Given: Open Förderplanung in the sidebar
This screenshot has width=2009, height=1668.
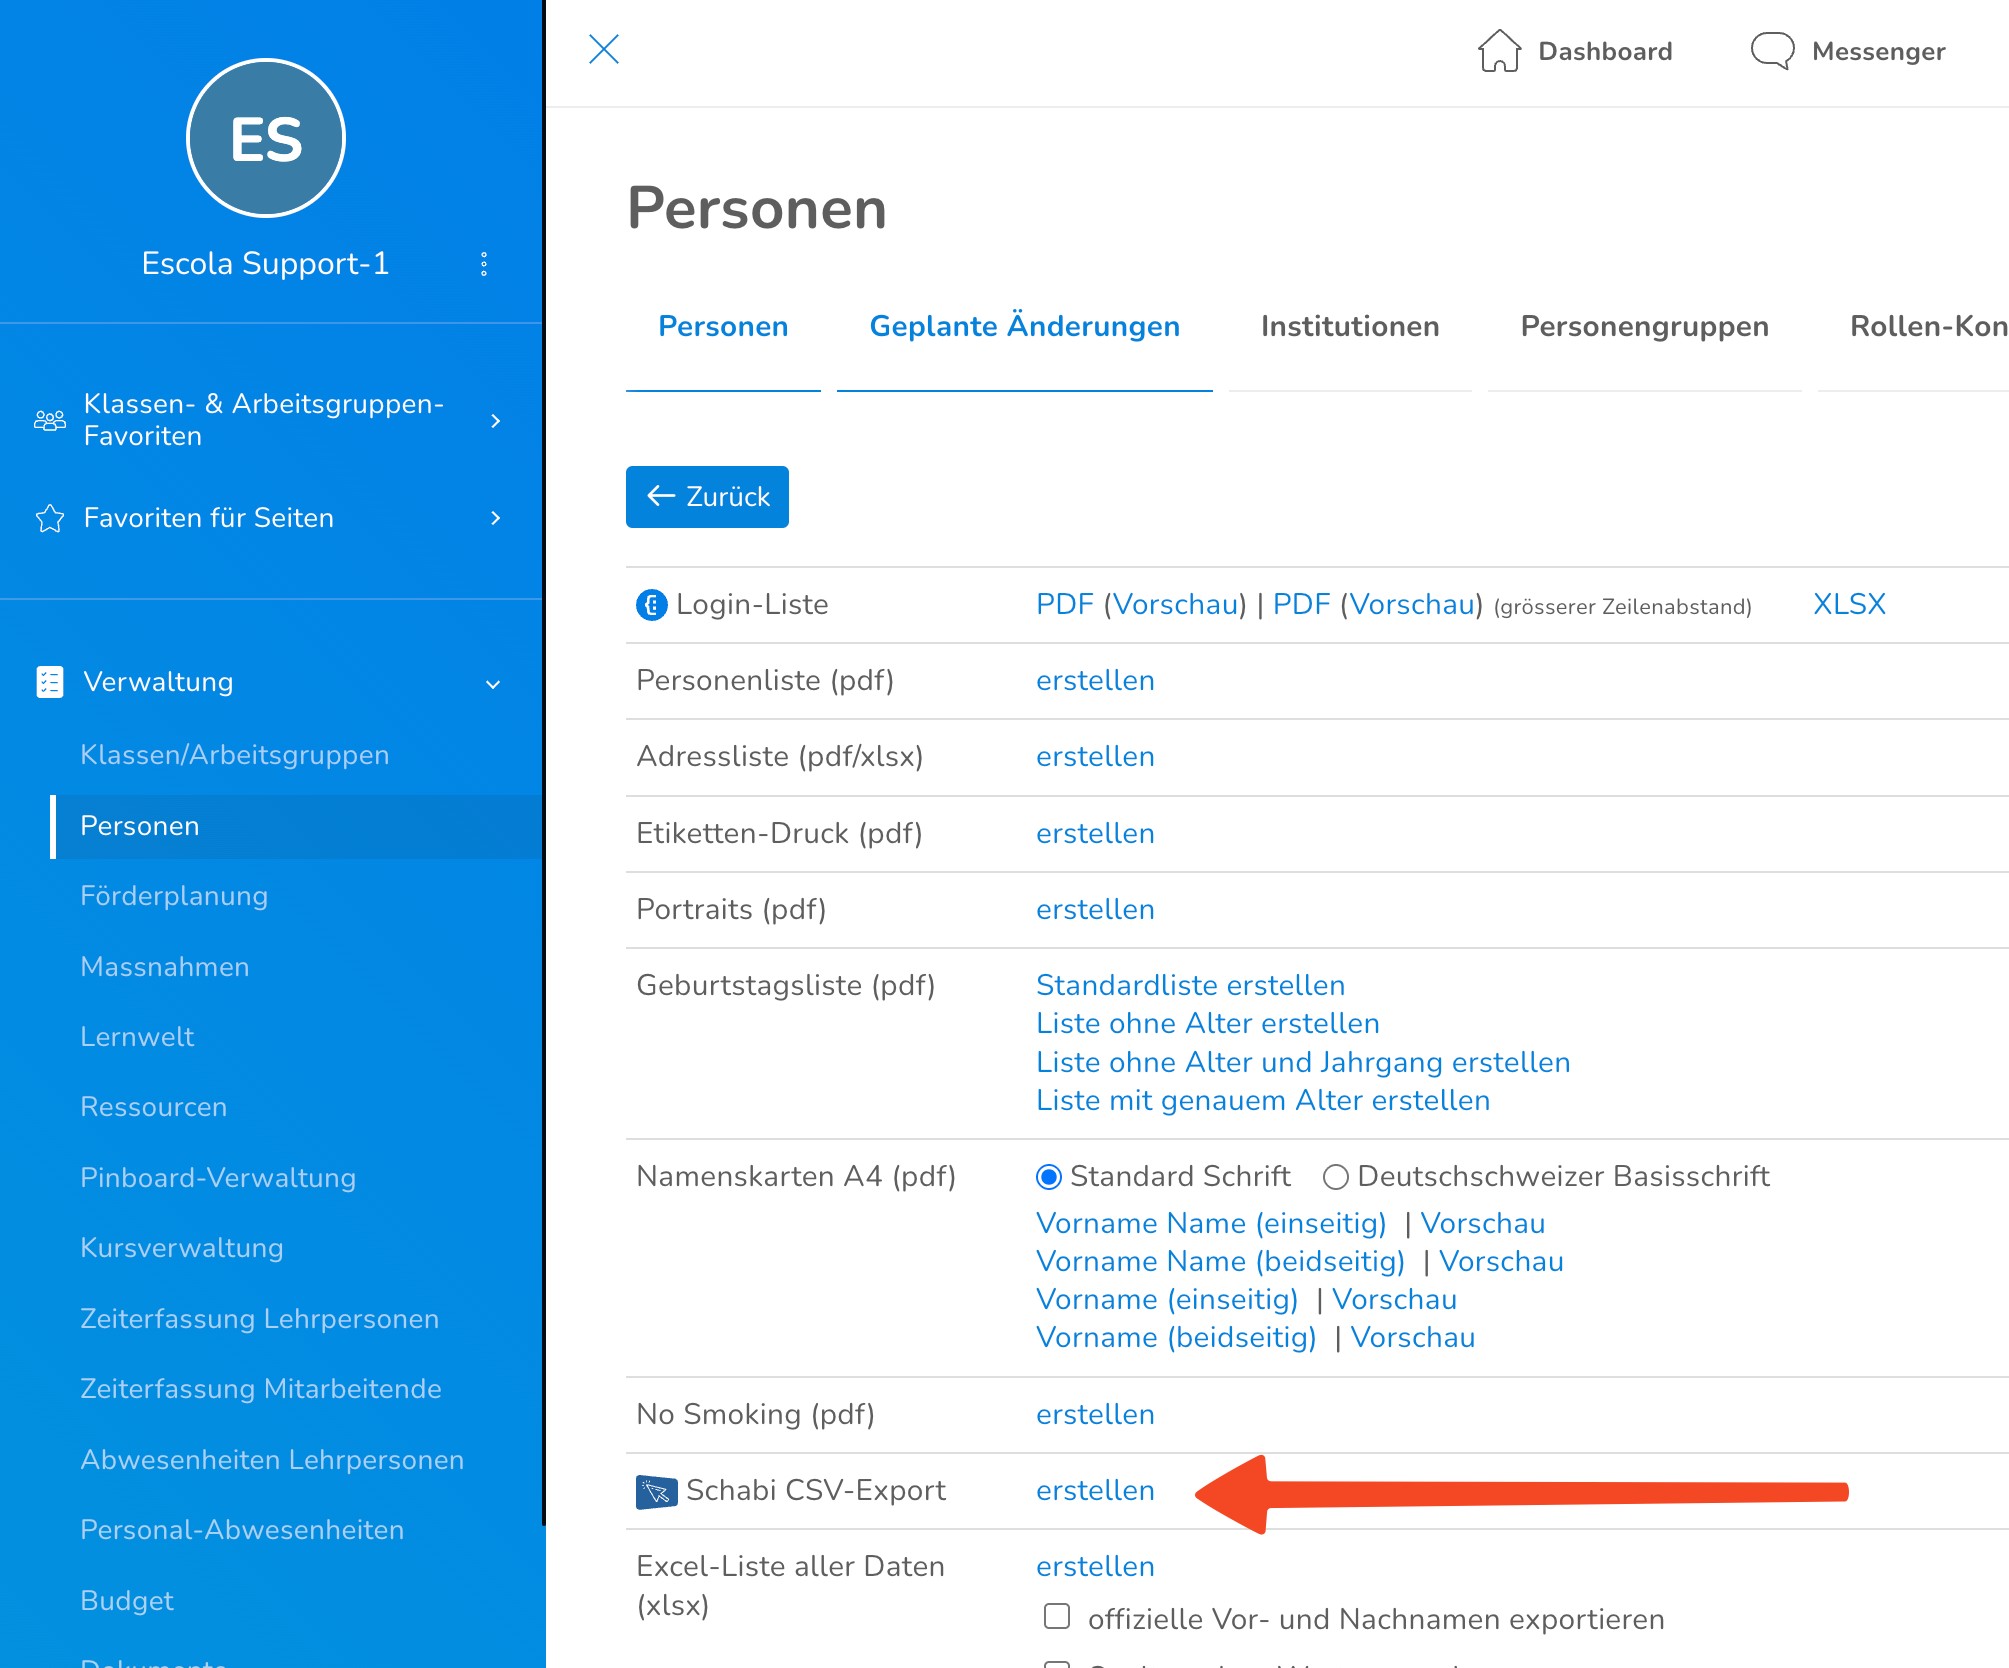Looking at the screenshot, I should tap(174, 896).
